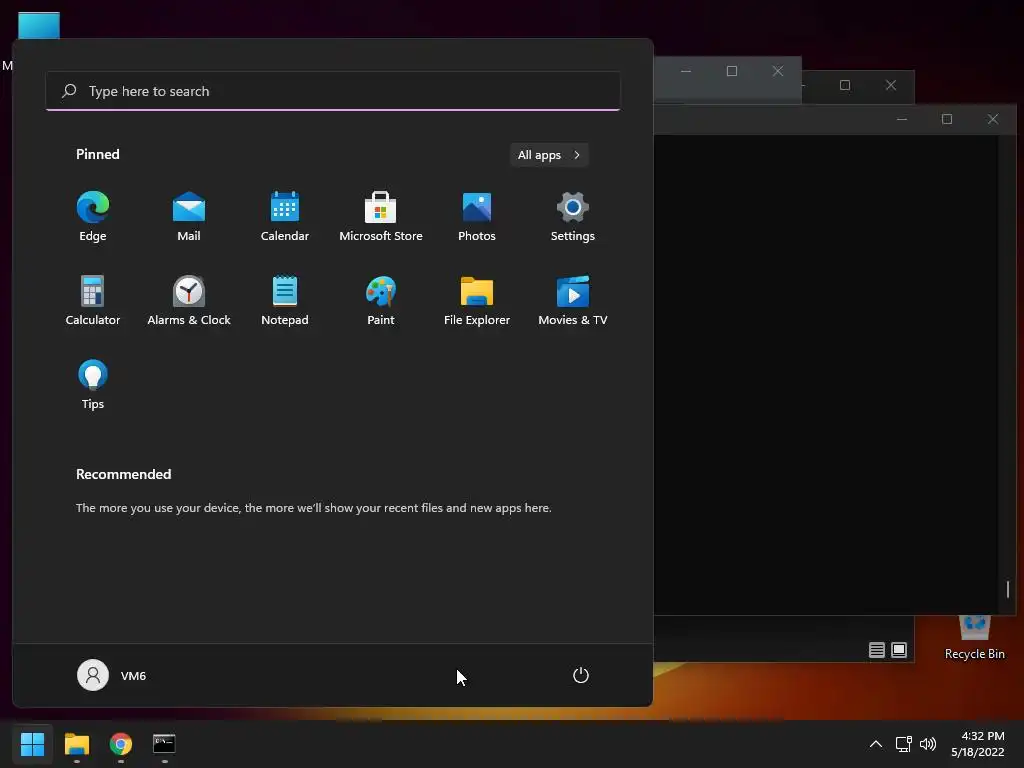Viewport: 1024px width, 768px height.
Task: Open volume control in system tray
Action: (x=928, y=744)
